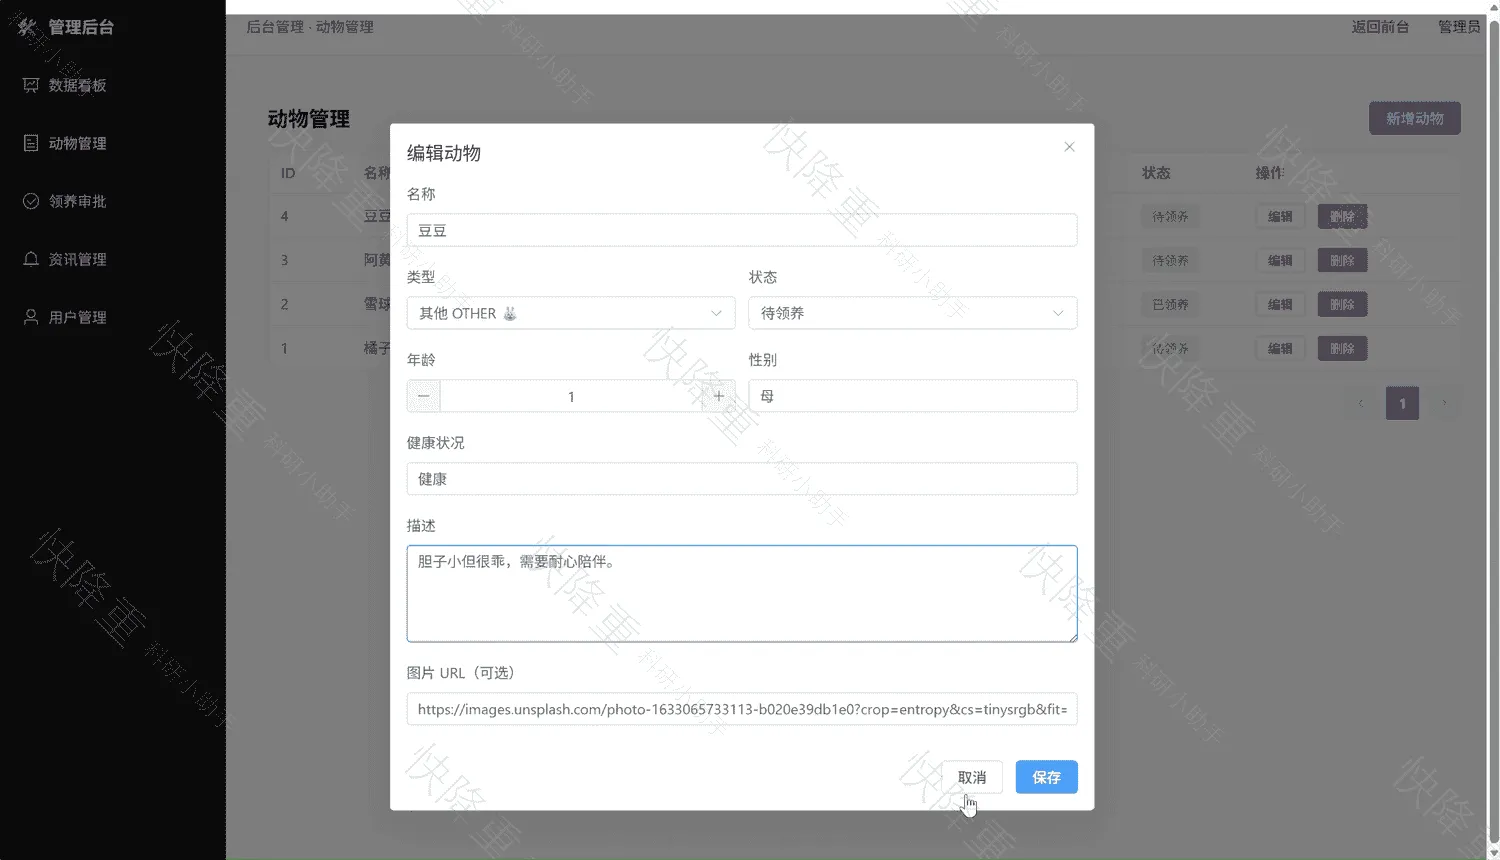Click the 待领养 status tag in row 4
Screen dimensions: 1500x860
(1170, 216)
